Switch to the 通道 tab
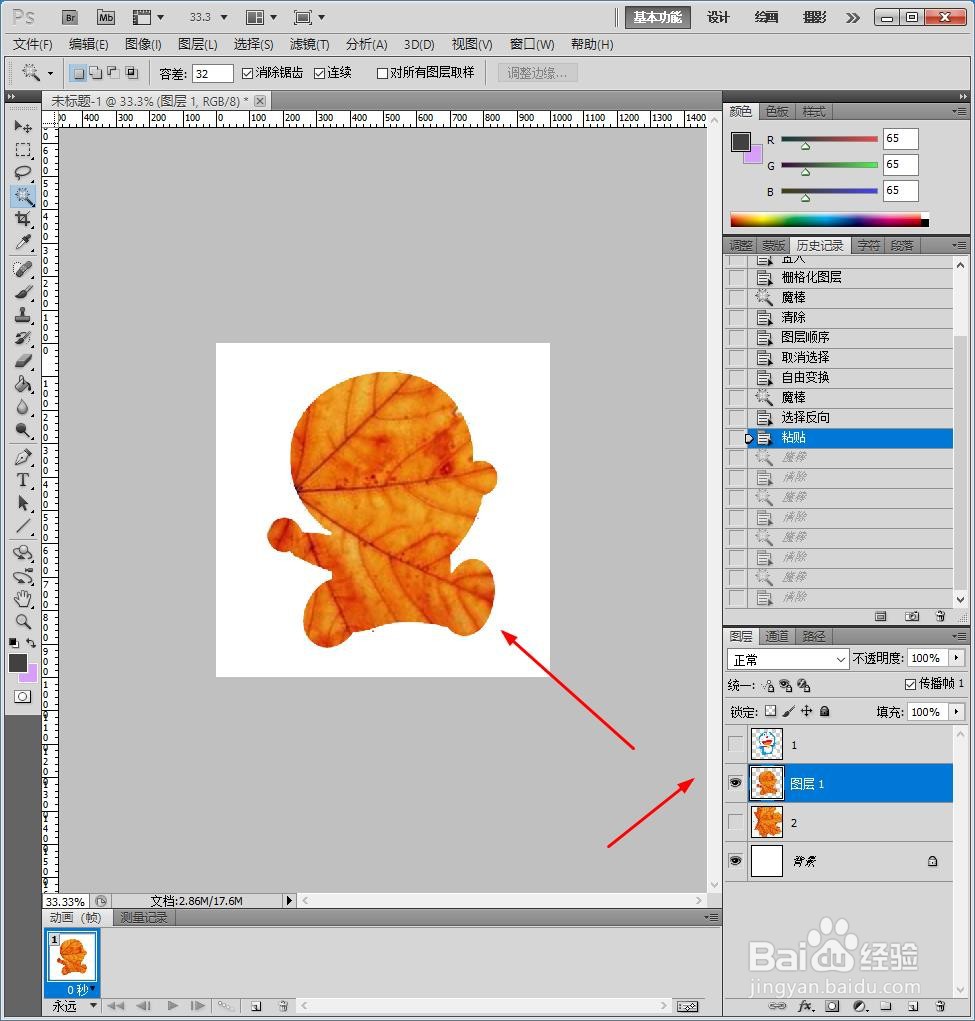Screen dimensions: 975x1021 pyautogui.click(x=777, y=636)
